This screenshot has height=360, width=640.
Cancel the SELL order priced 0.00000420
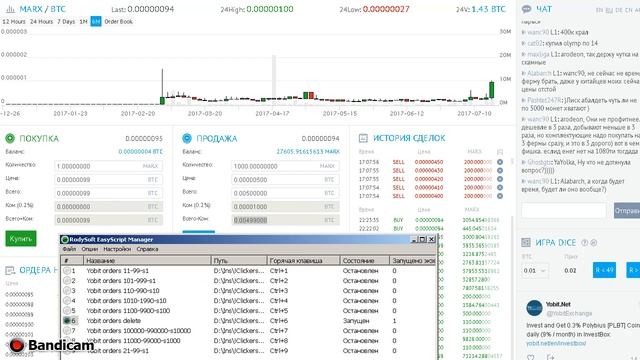coord(500,179)
